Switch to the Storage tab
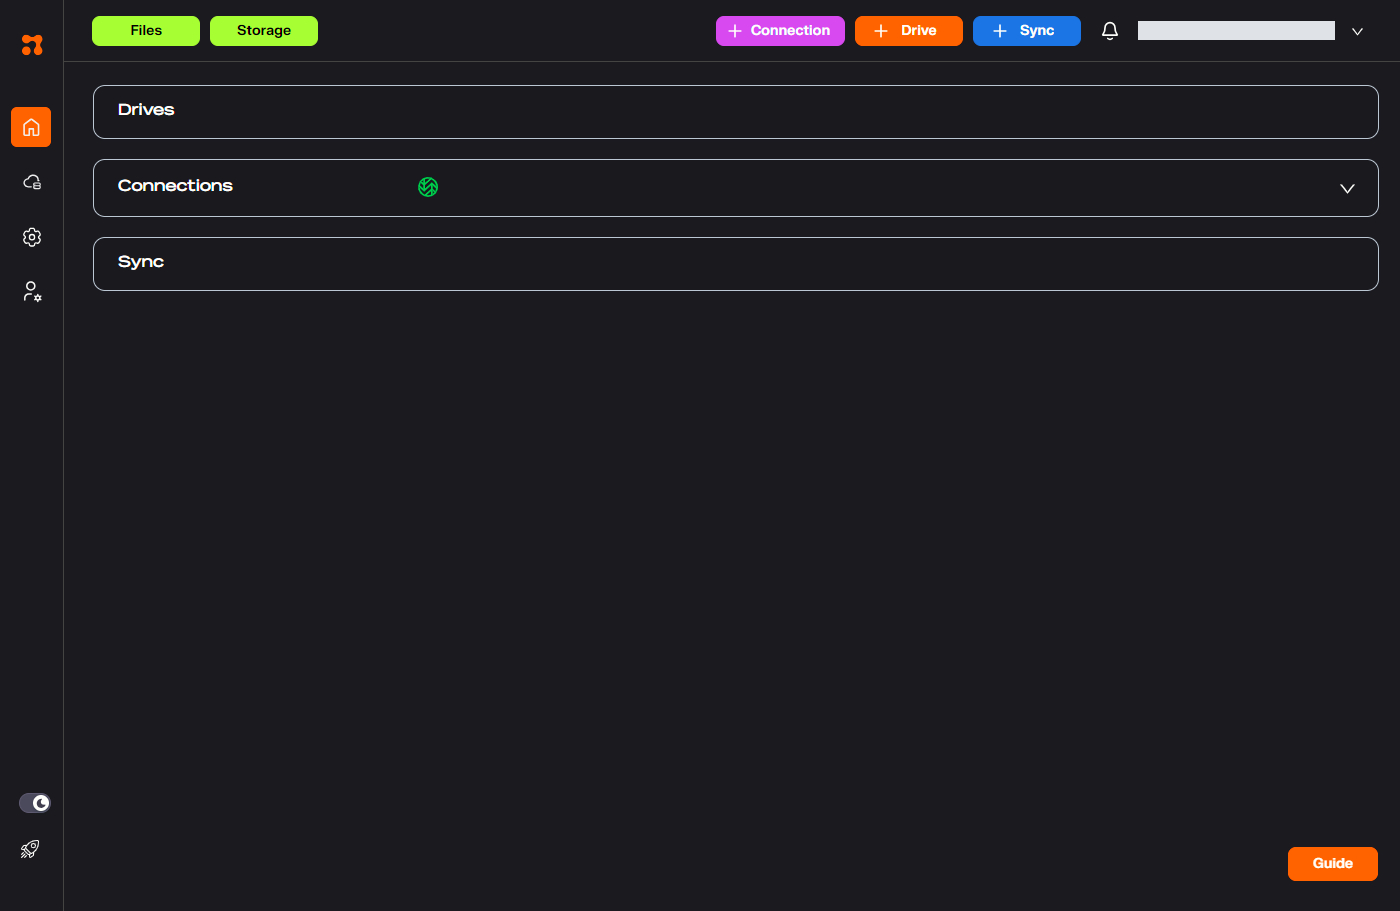 264,31
